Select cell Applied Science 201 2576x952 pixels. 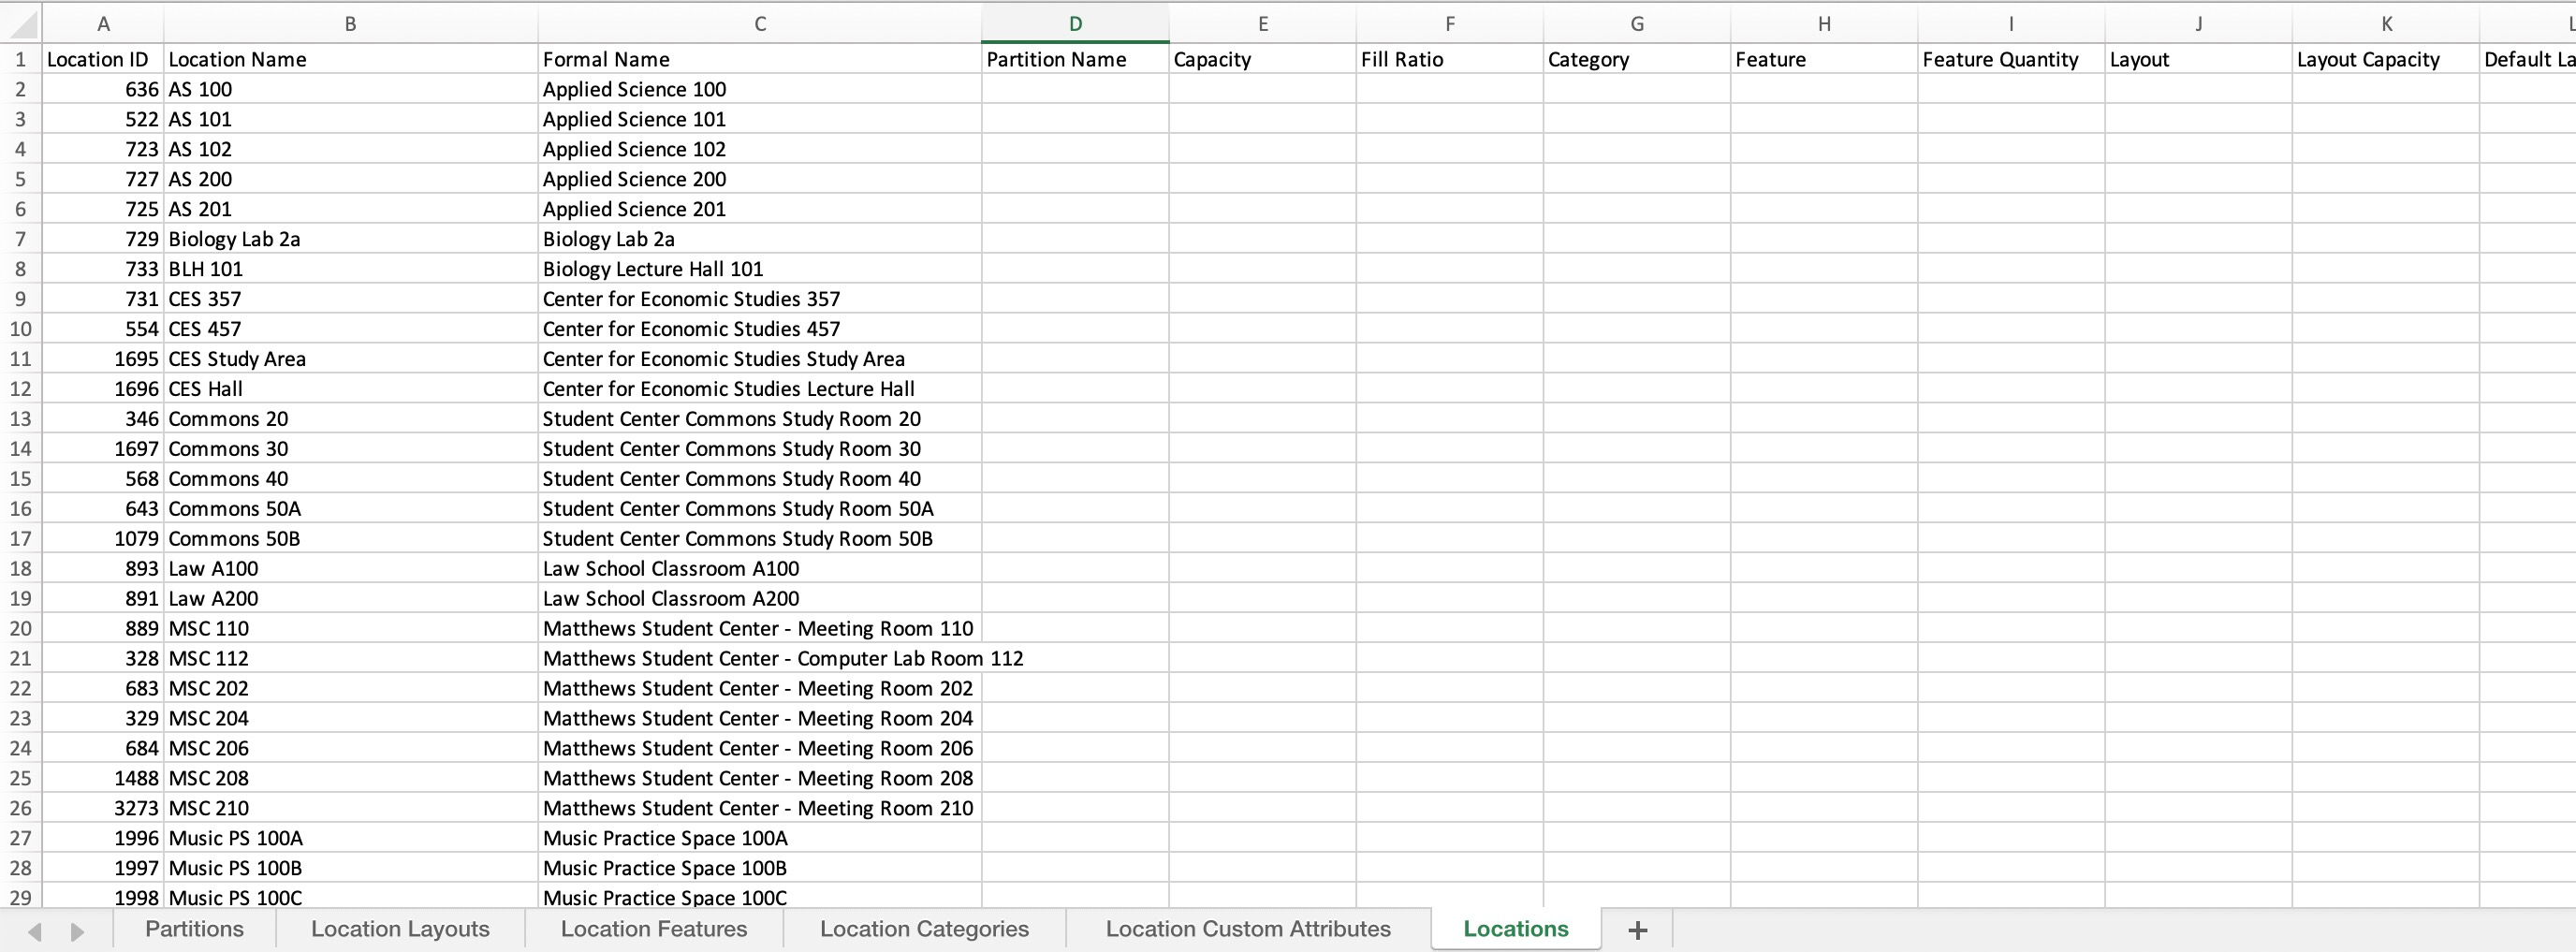pyautogui.click(x=760, y=209)
